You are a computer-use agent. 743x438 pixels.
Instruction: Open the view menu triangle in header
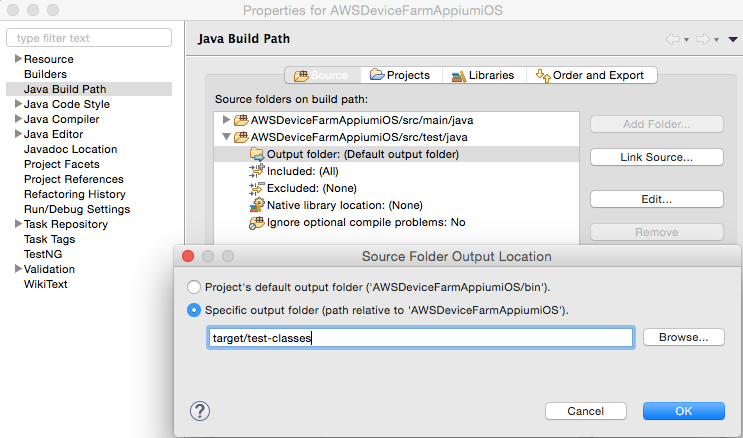(x=733, y=39)
